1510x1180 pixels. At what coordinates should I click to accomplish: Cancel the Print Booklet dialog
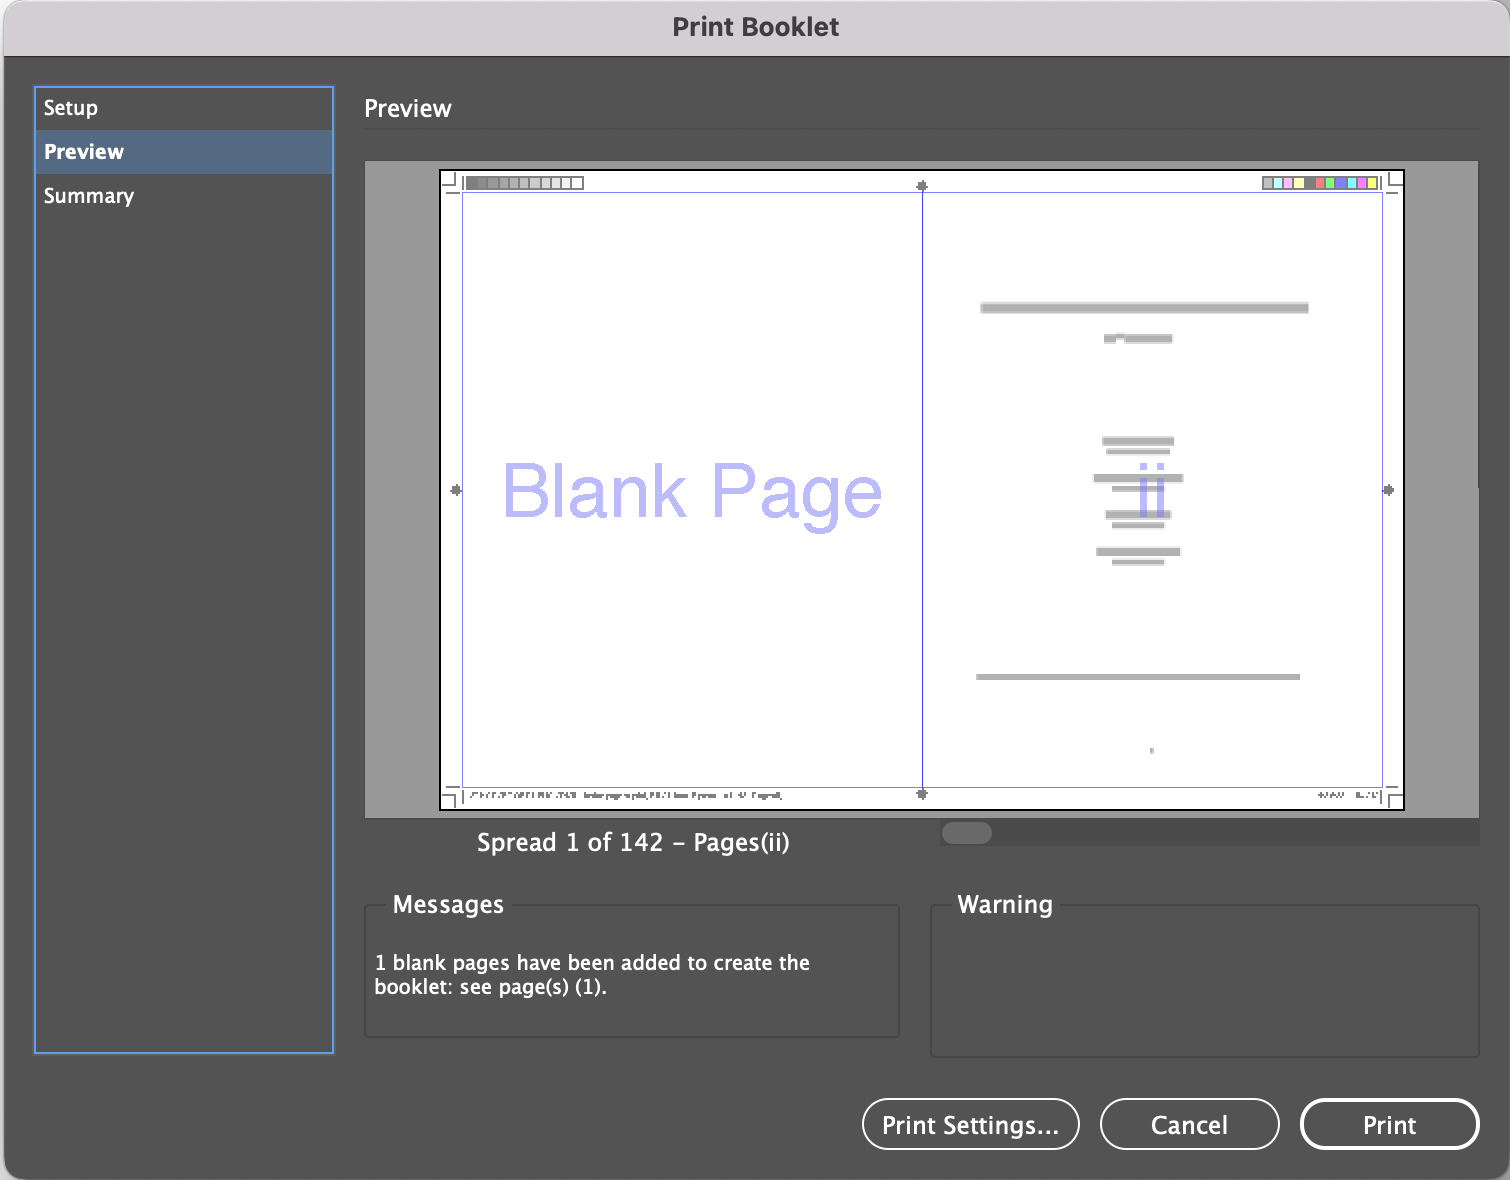point(1189,1124)
